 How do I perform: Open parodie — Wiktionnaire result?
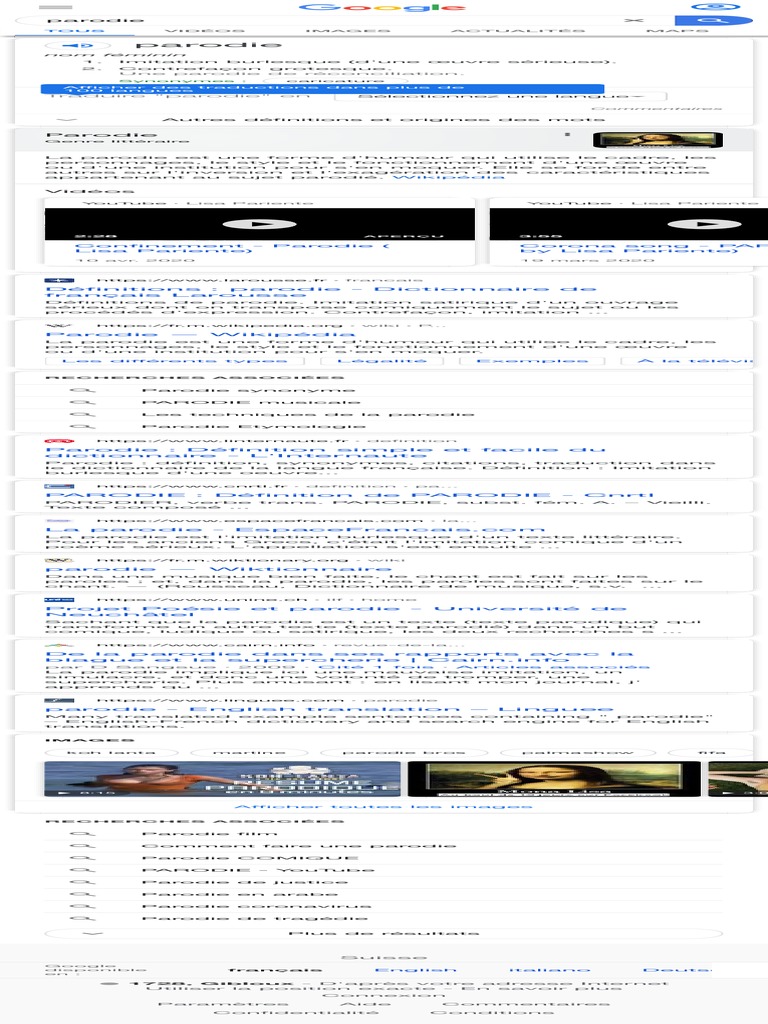pos(218,569)
